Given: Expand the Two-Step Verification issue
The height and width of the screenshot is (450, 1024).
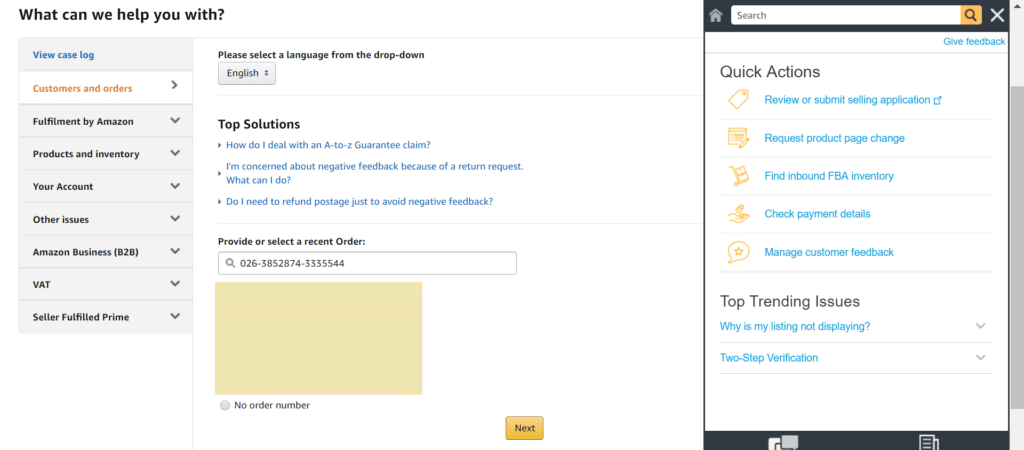Looking at the screenshot, I should [980, 357].
